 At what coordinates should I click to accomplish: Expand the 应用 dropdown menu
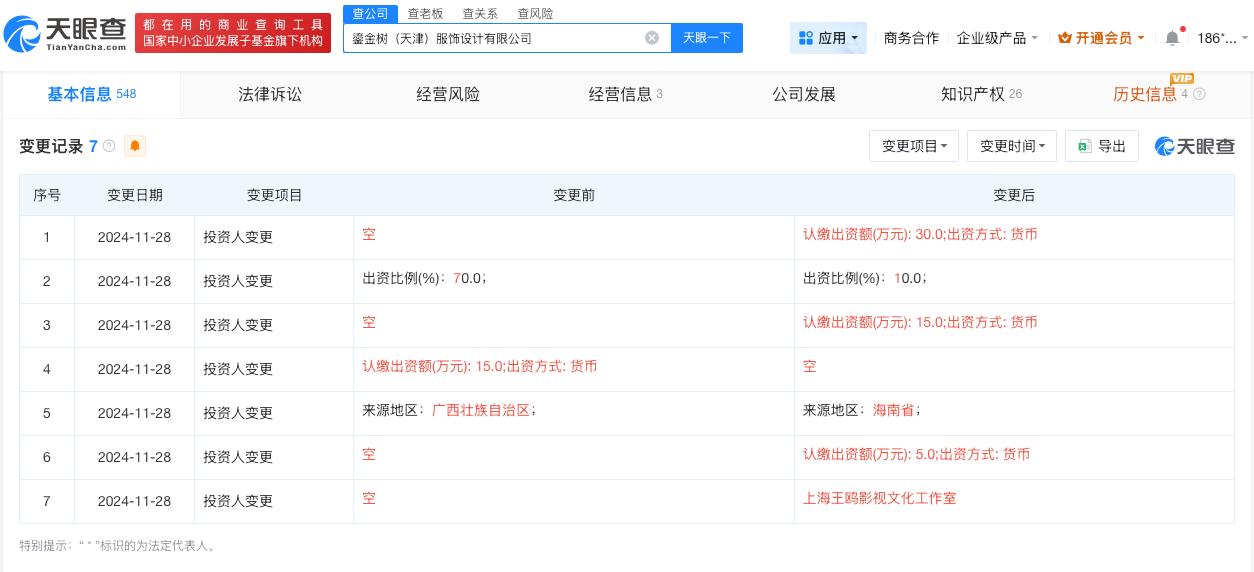tap(828, 38)
